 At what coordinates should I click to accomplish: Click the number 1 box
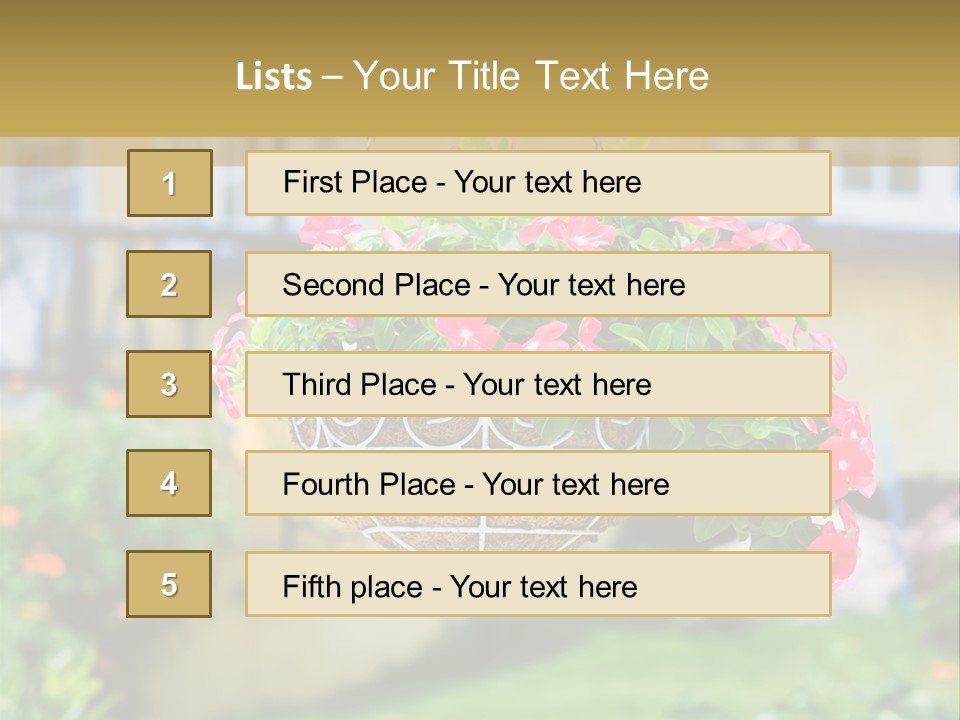point(169,183)
